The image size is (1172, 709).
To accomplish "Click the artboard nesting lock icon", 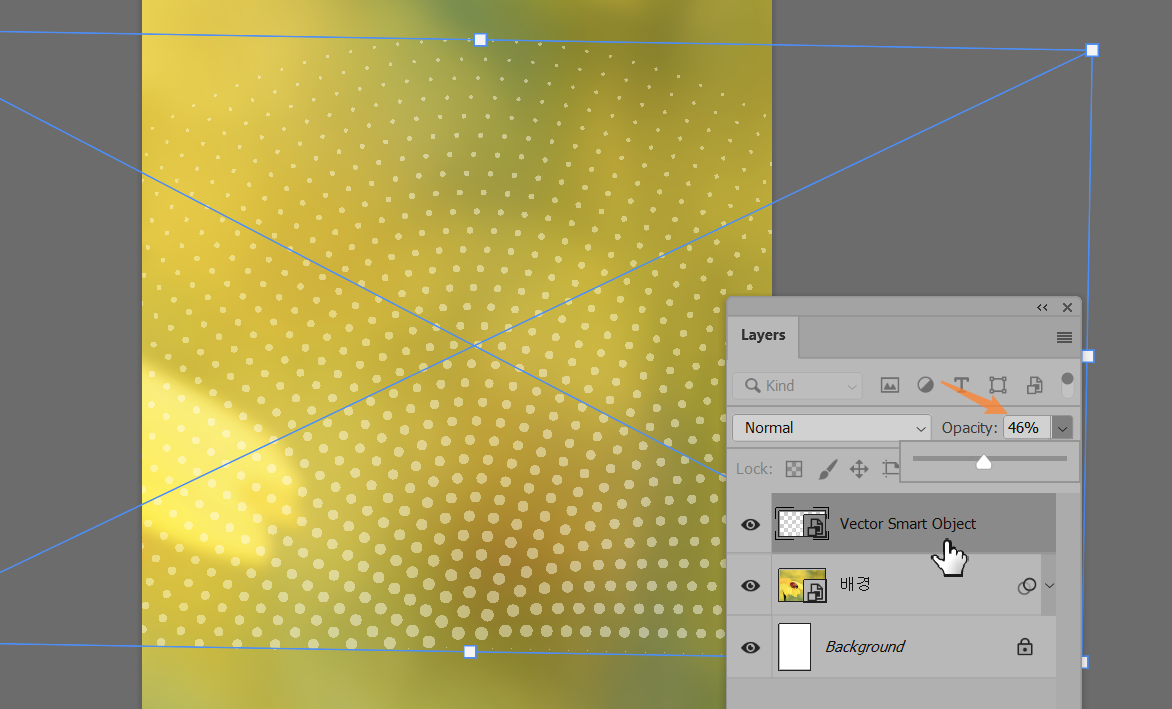I will coord(890,469).
